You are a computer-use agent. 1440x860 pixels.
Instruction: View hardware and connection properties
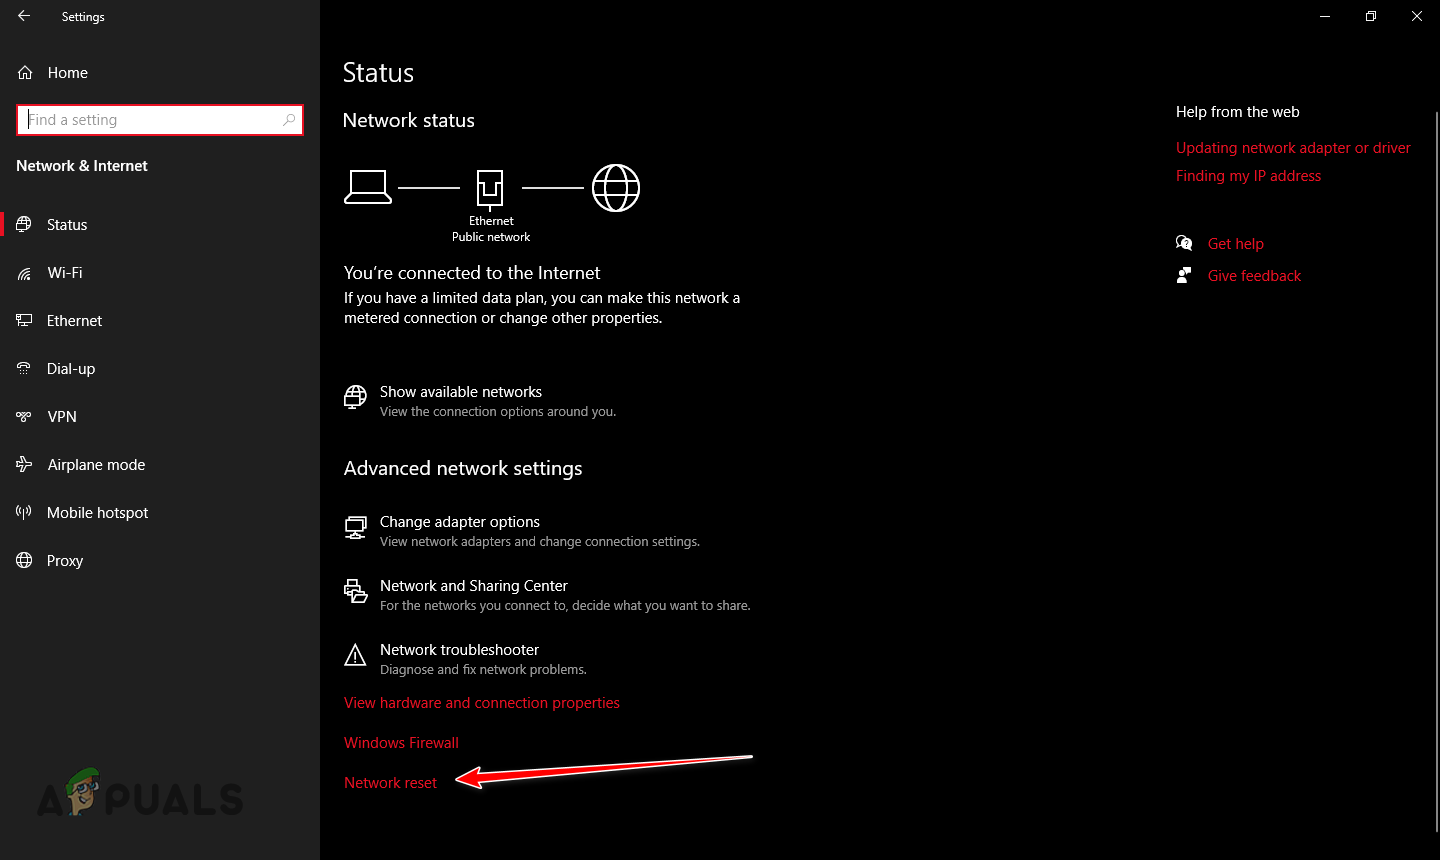click(x=482, y=702)
